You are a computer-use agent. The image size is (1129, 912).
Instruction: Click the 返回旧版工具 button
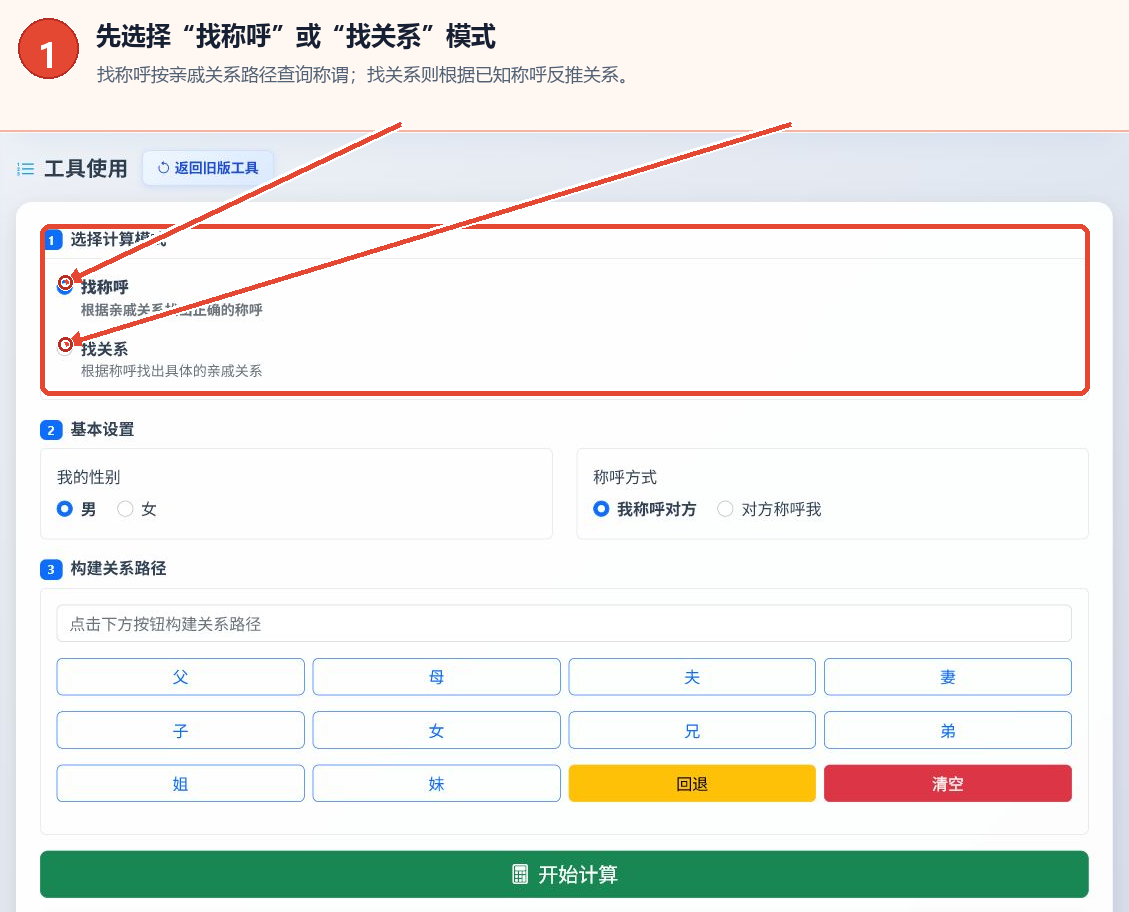(208, 168)
